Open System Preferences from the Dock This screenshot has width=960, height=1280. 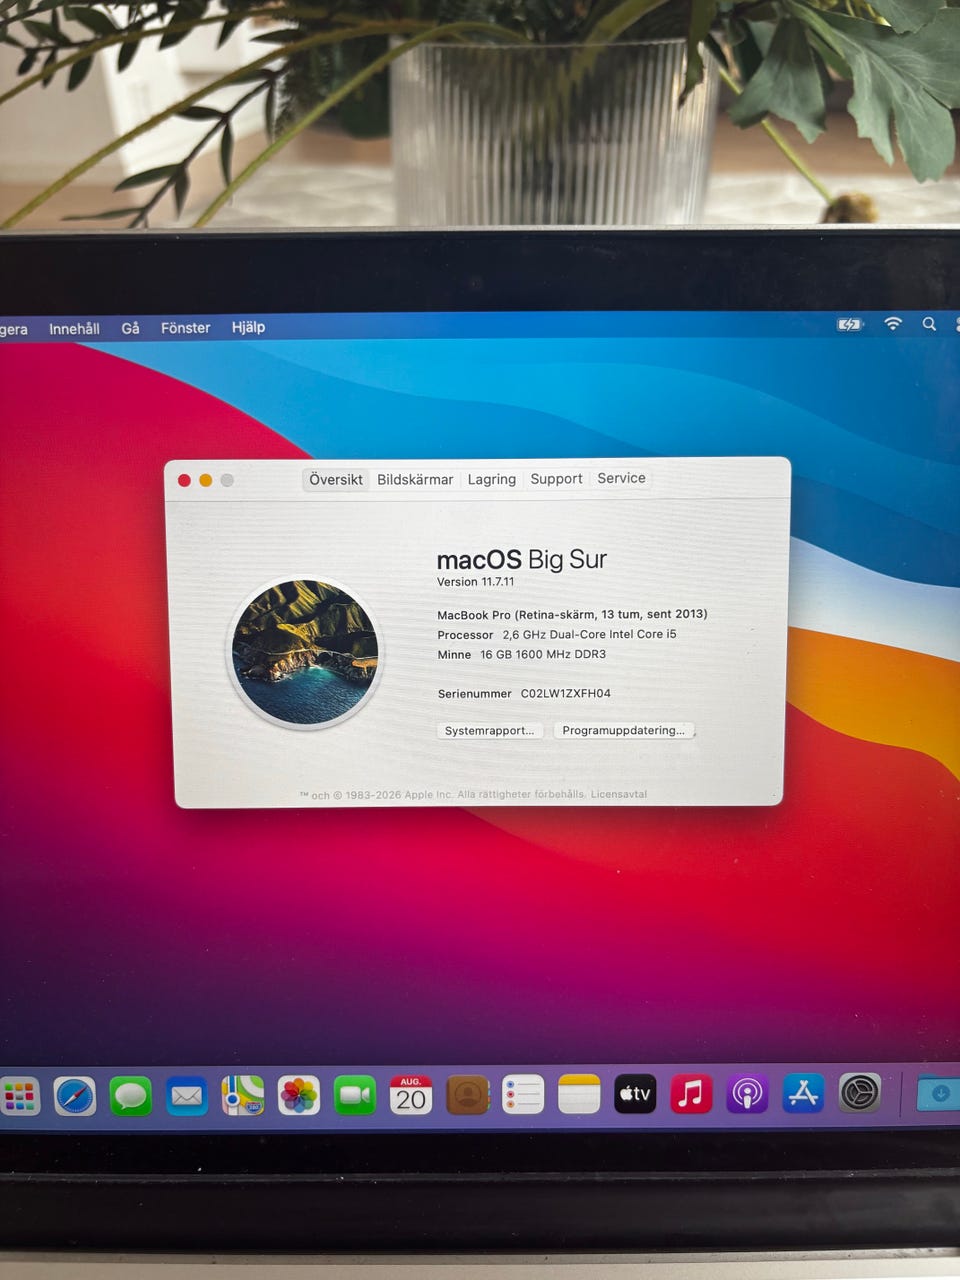[859, 1093]
